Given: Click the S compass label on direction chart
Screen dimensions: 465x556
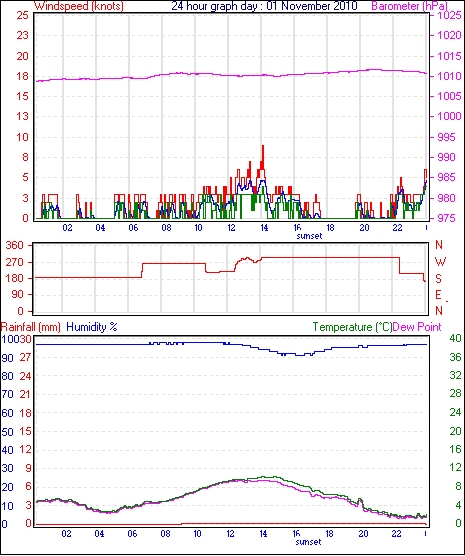Looking at the screenshot, I should [x=438, y=279].
